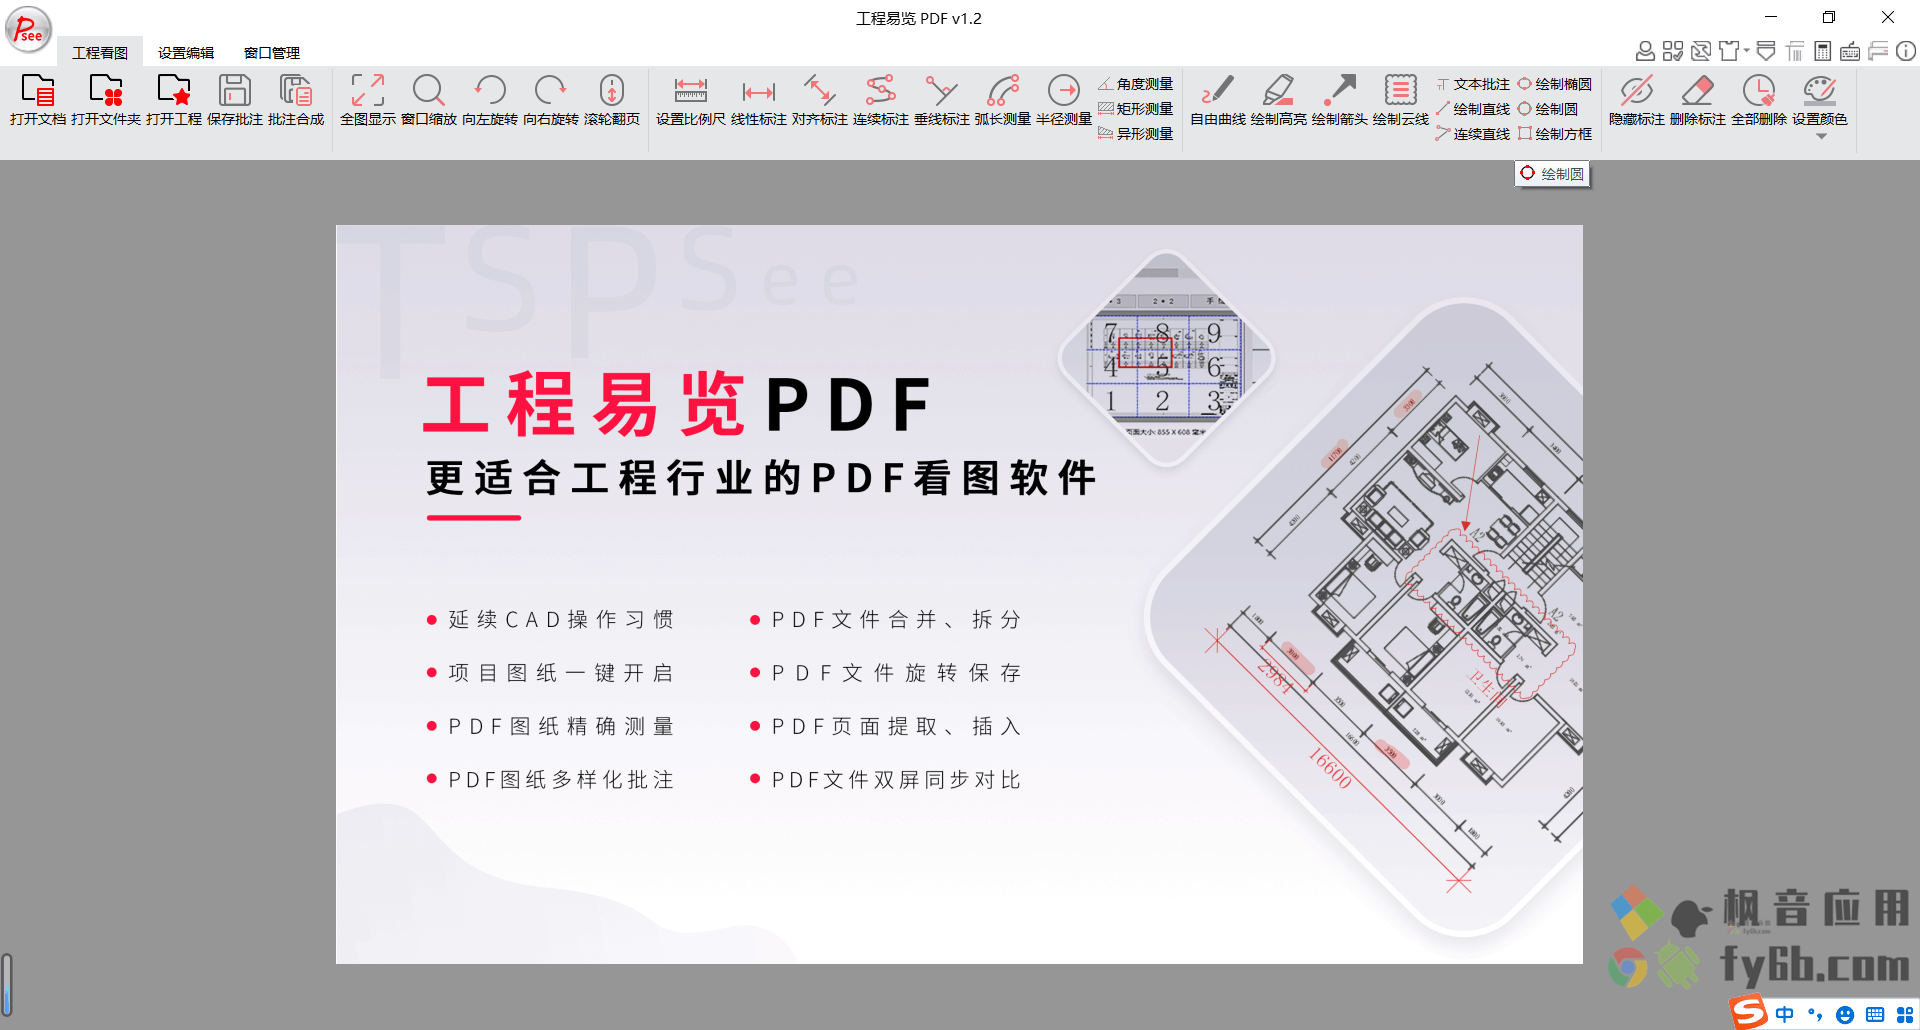Choose 连续直线 polyline tool
The height and width of the screenshot is (1030, 1920).
tap(1473, 134)
